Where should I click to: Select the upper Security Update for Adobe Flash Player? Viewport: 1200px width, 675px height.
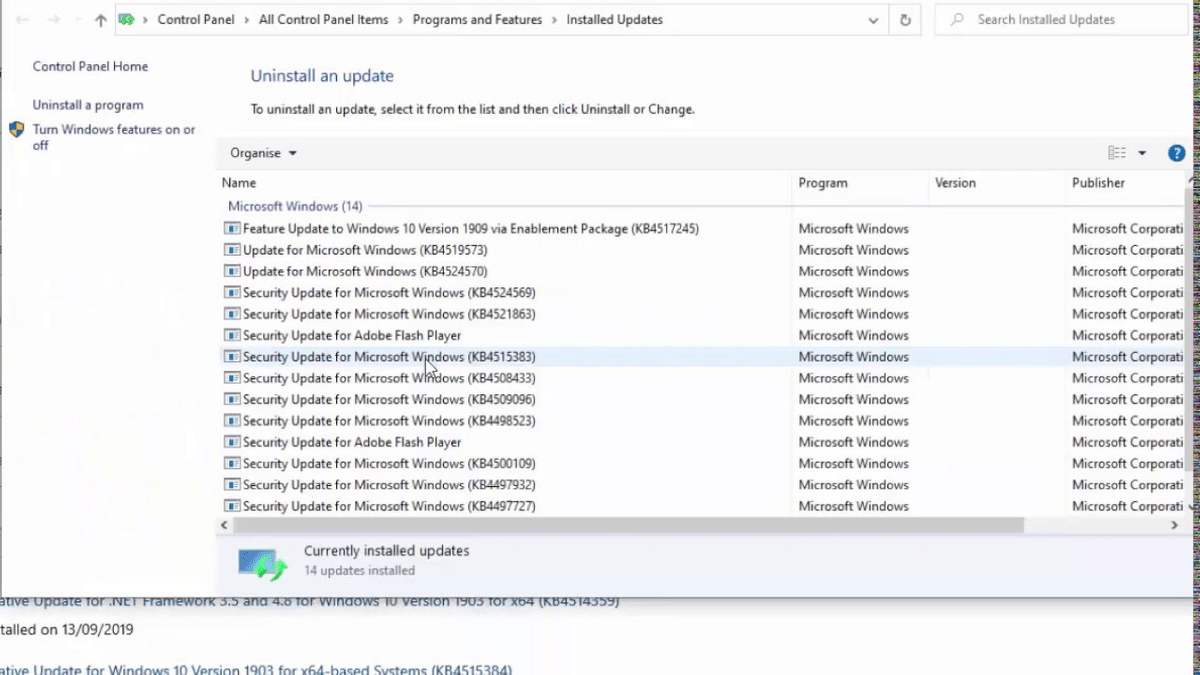click(352, 336)
